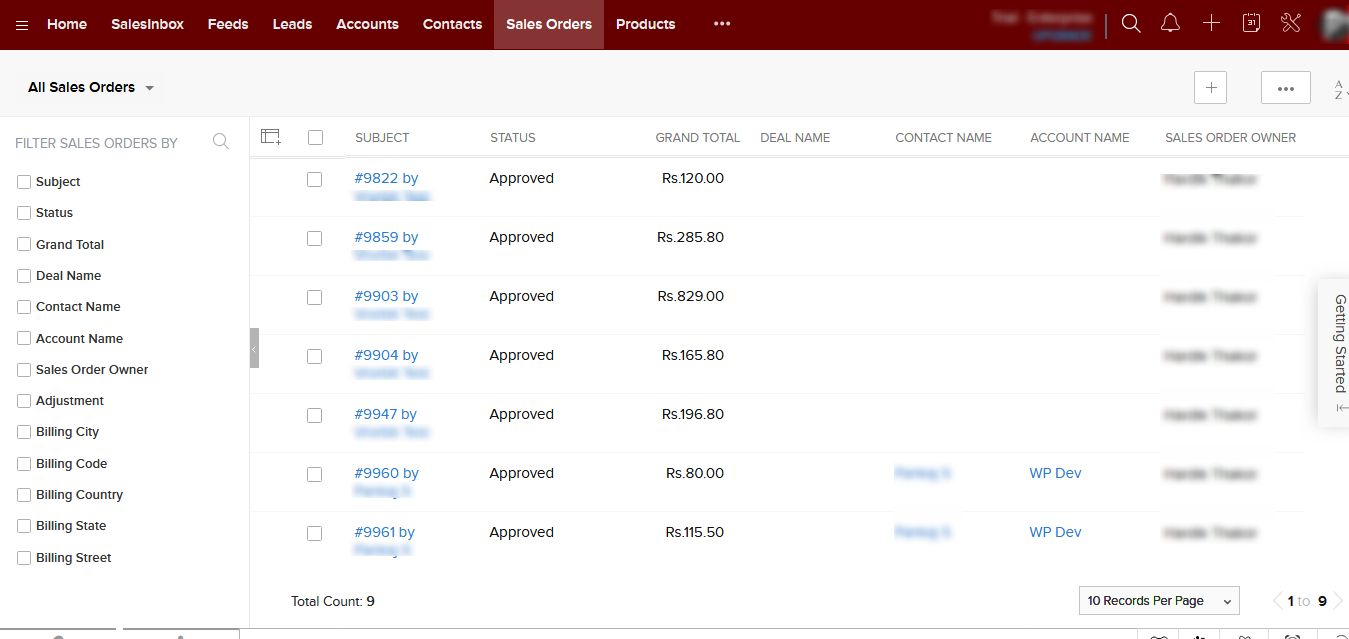Viewport: 1349px width, 639px height.
Task: Tick the Billing Street filter
Action: (x=24, y=557)
